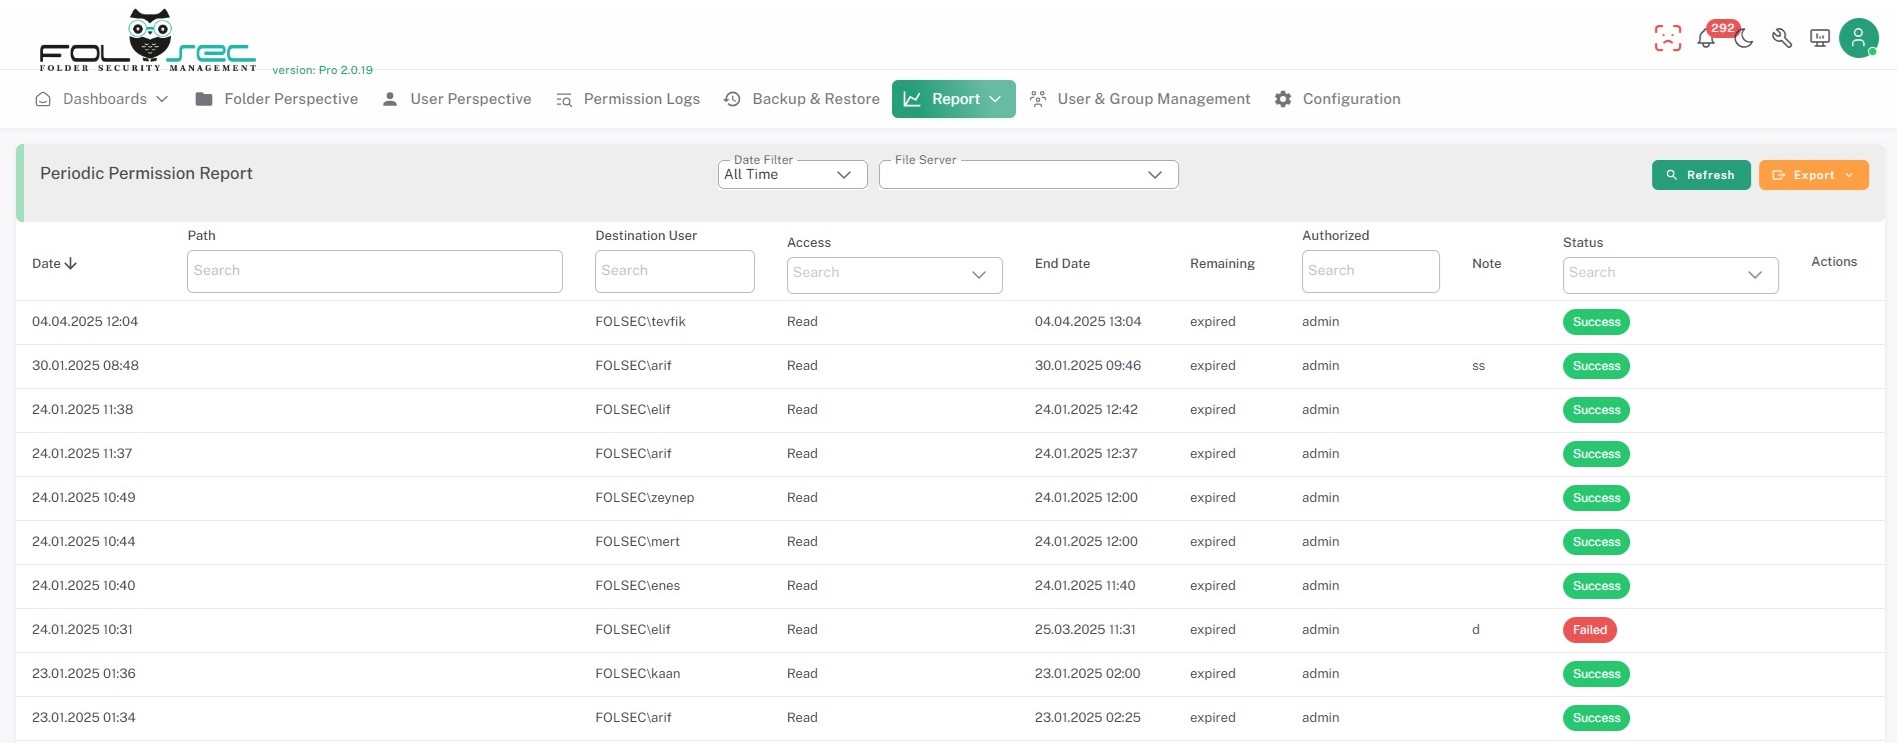Expand the Access column filter dropdown
This screenshot has width=1897, height=743.
click(894, 275)
